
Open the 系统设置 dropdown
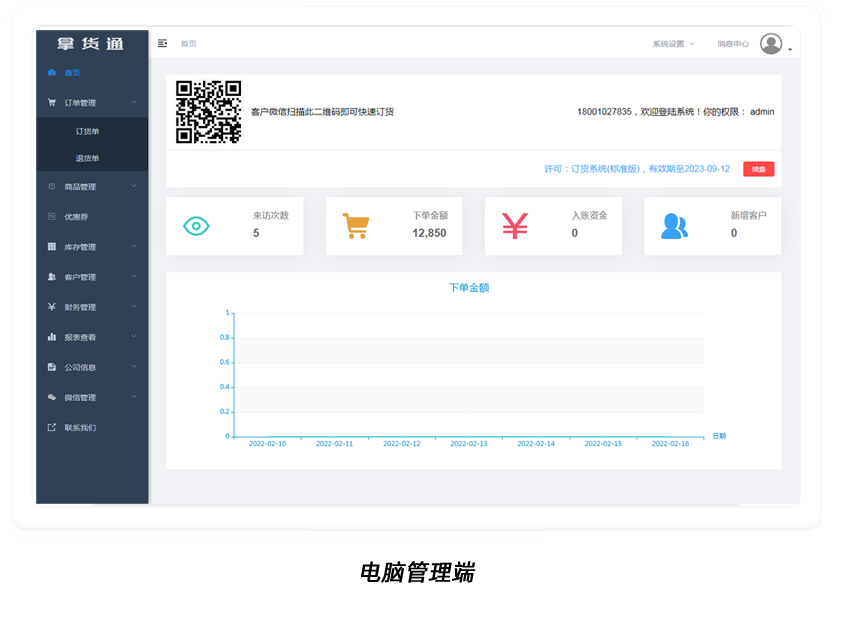(x=673, y=44)
